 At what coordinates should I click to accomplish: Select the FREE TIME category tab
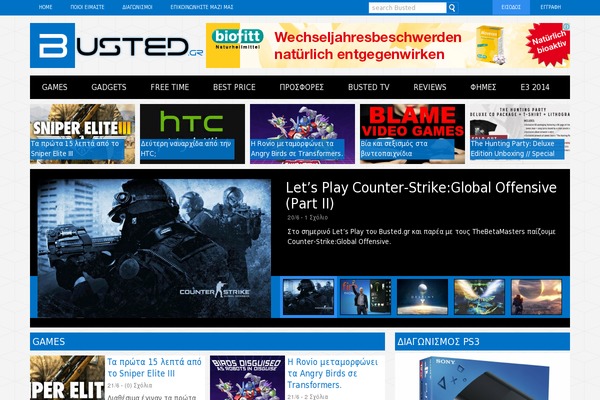coord(170,87)
